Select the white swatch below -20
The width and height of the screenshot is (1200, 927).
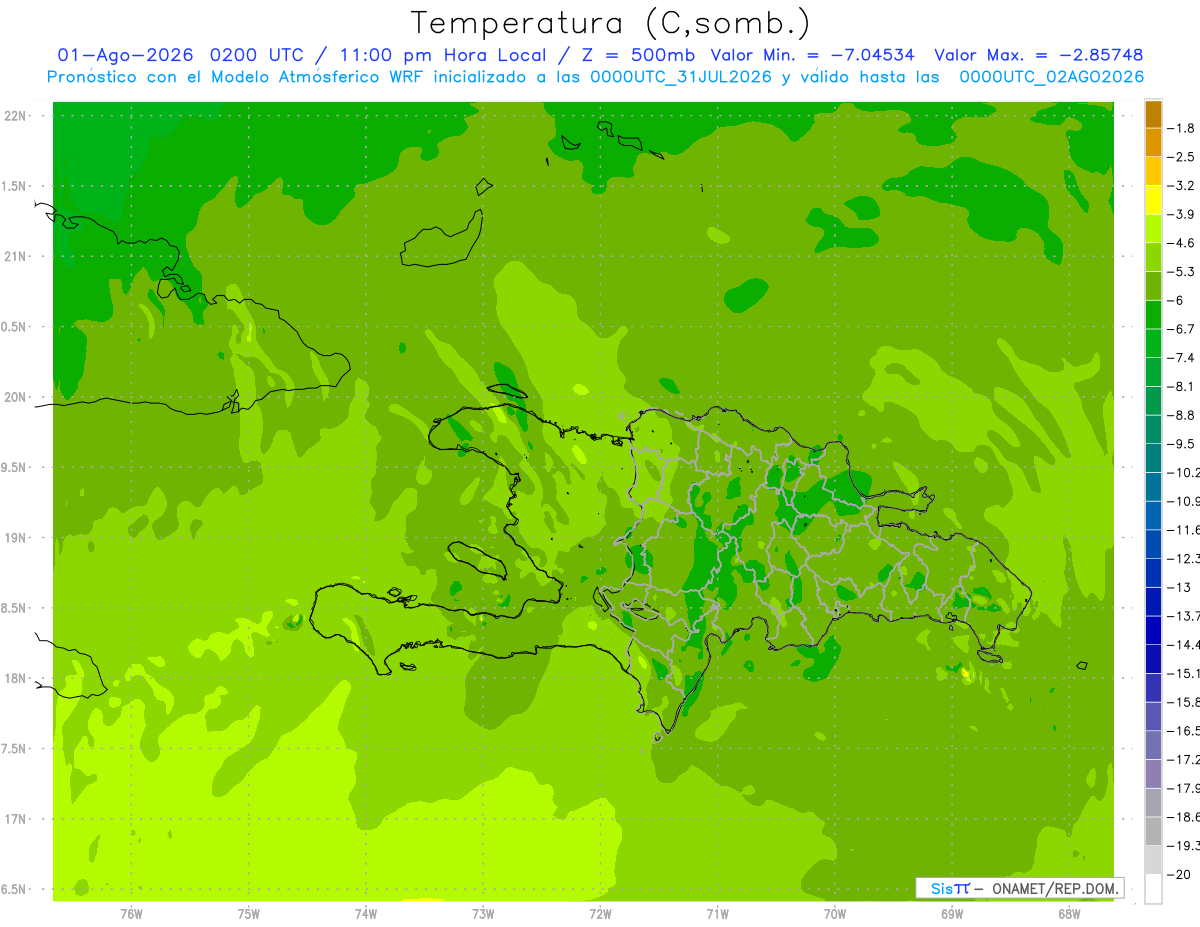pyautogui.click(x=1153, y=889)
